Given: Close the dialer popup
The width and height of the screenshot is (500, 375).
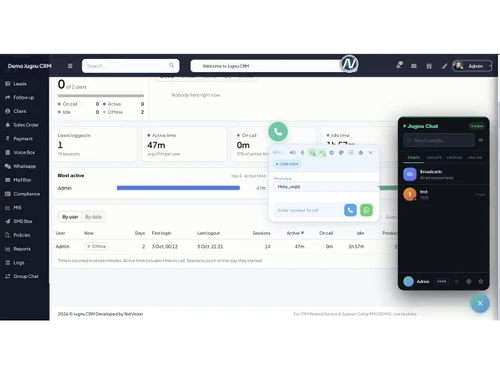Looking at the screenshot, I should 371,153.
